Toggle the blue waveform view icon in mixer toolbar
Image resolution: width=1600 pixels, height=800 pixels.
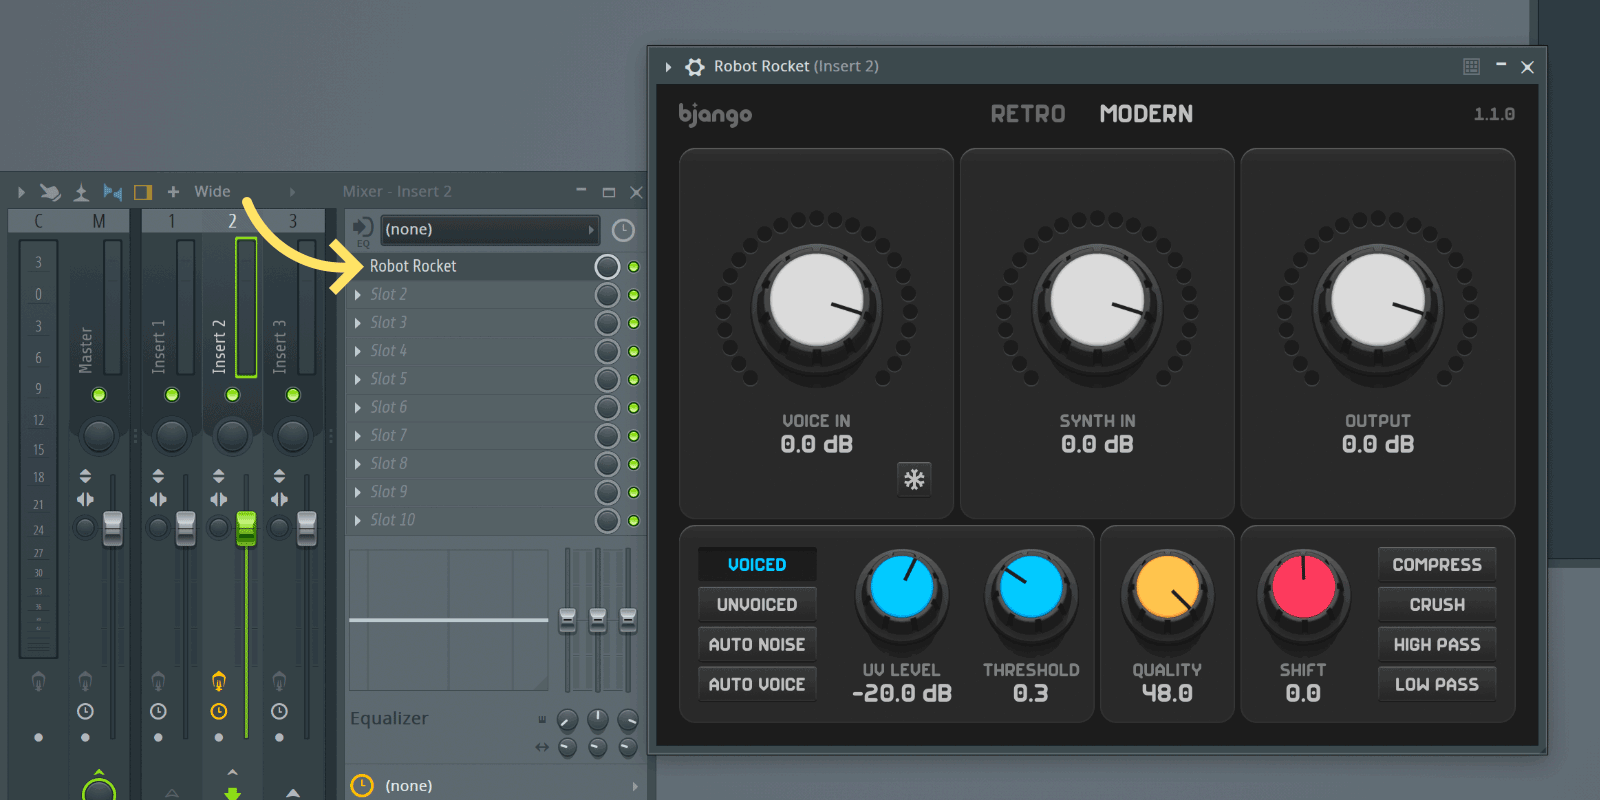pyautogui.click(x=113, y=192)
